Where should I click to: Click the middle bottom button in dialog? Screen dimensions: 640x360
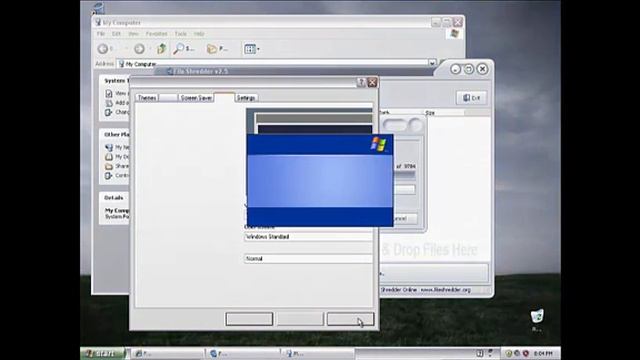point(300,319)
